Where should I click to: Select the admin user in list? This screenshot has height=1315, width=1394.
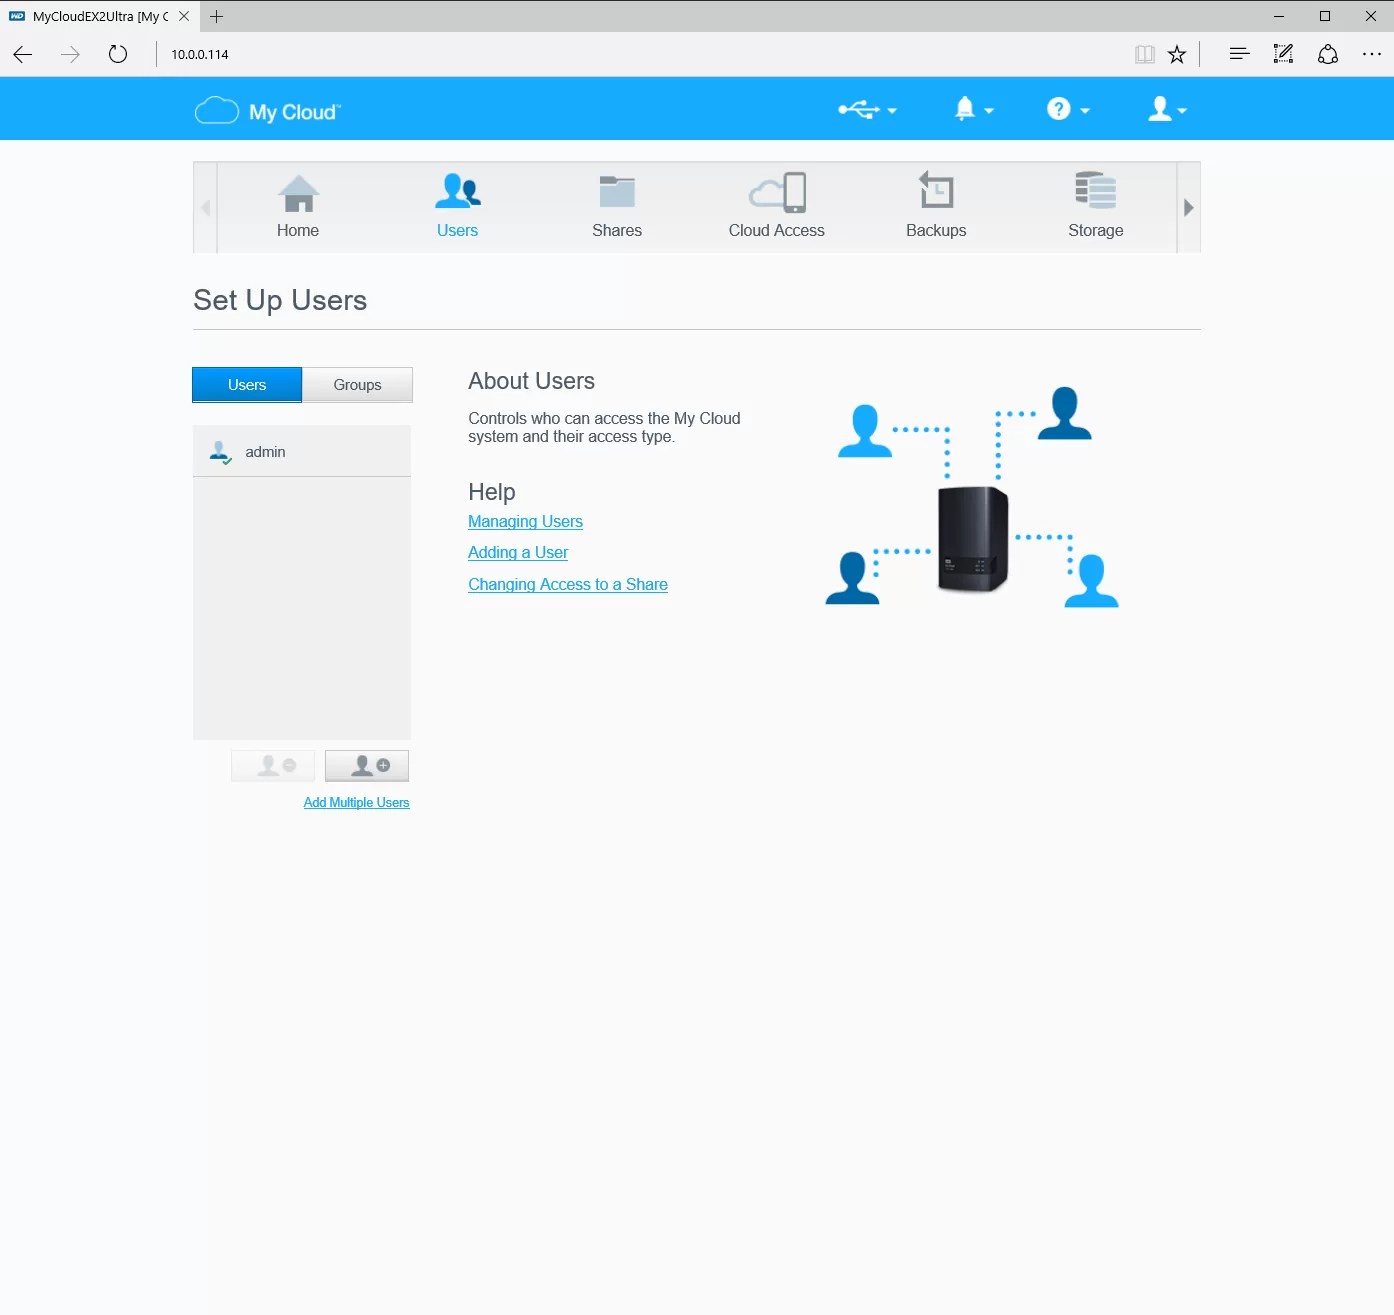click(302, 452)
